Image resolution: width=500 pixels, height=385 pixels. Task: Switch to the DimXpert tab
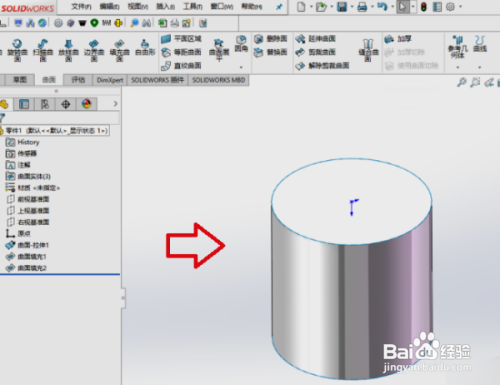tap(110, 80)
